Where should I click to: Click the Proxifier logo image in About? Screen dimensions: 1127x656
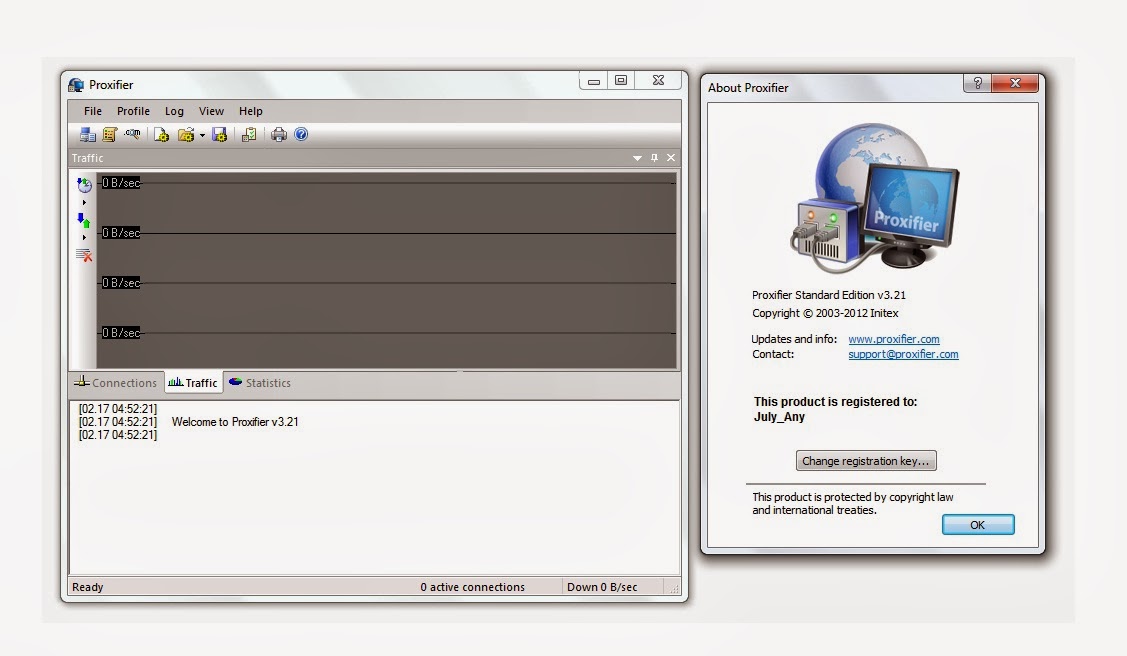[875, 198]
